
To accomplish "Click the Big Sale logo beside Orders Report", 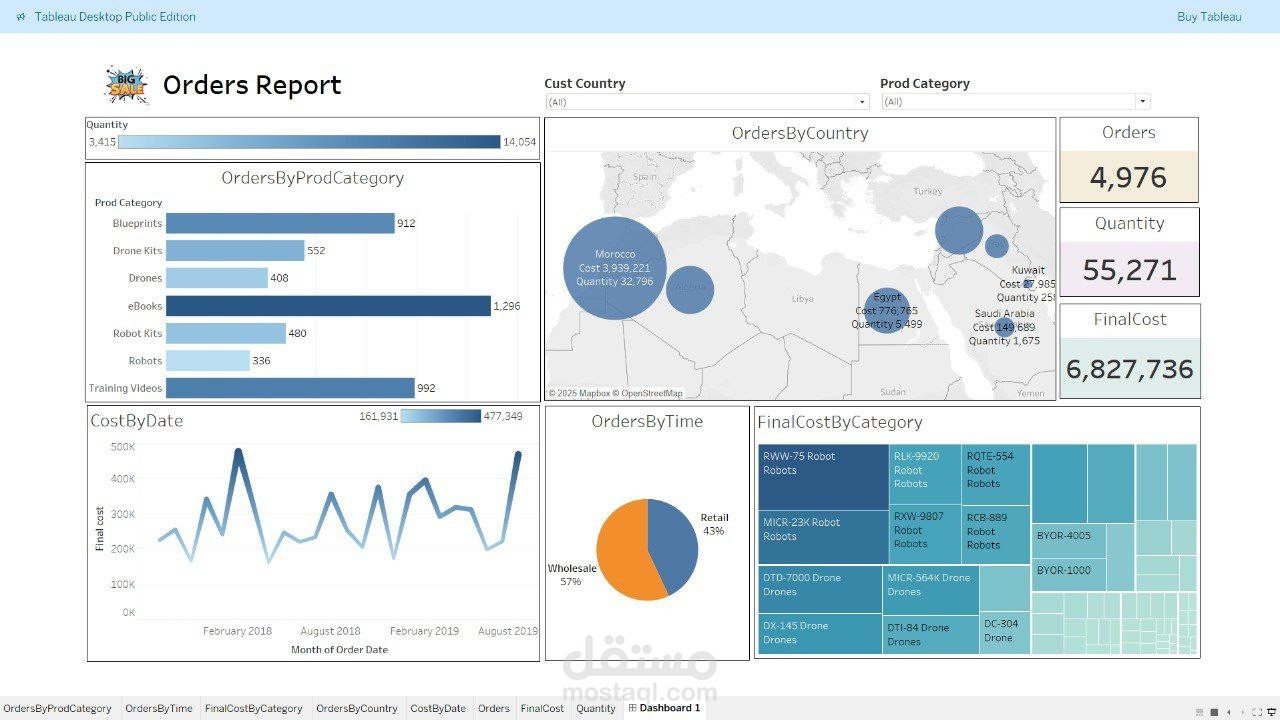I will (125, 85).
